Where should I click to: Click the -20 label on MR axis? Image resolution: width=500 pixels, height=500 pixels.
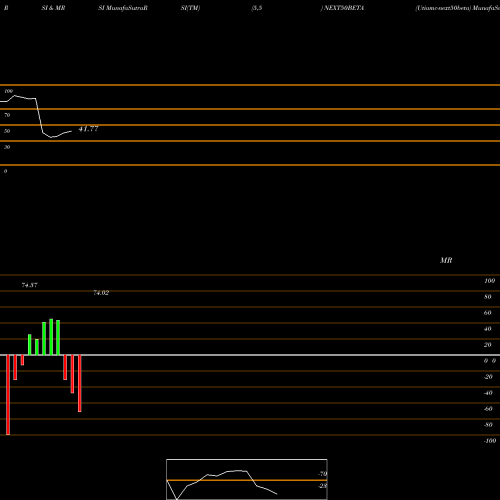click(488, 377)
